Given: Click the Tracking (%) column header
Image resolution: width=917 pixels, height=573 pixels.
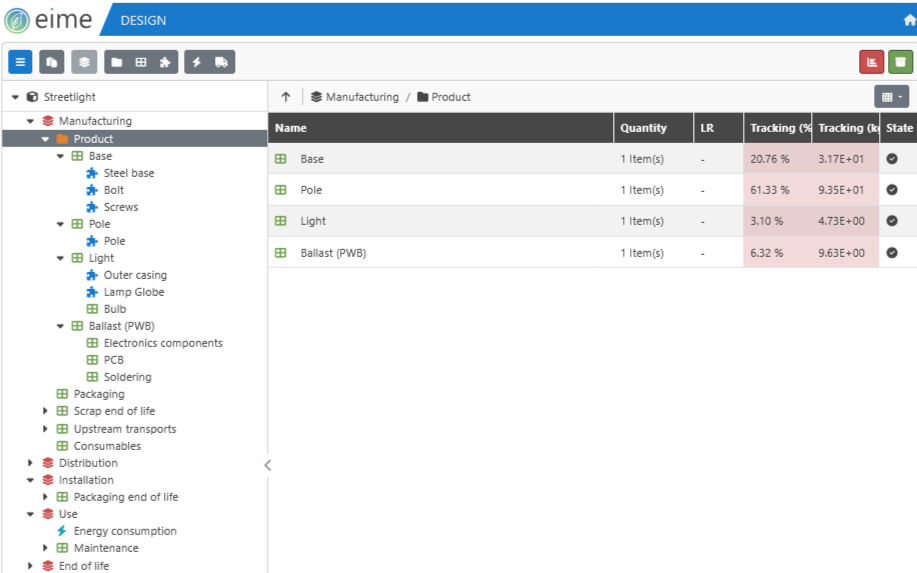Looking at the screenshot, I should coord(778,128).
